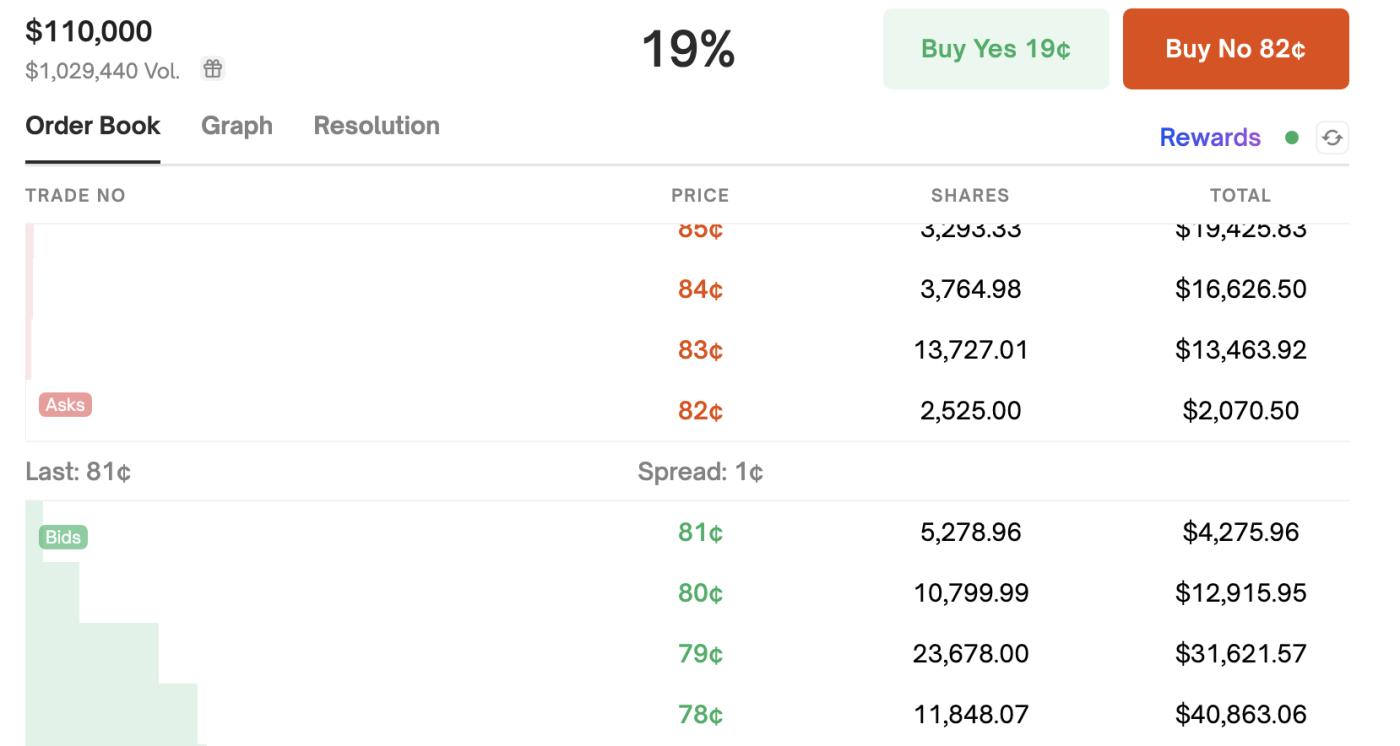Click the green Bids badge

[x=64, y=537]
